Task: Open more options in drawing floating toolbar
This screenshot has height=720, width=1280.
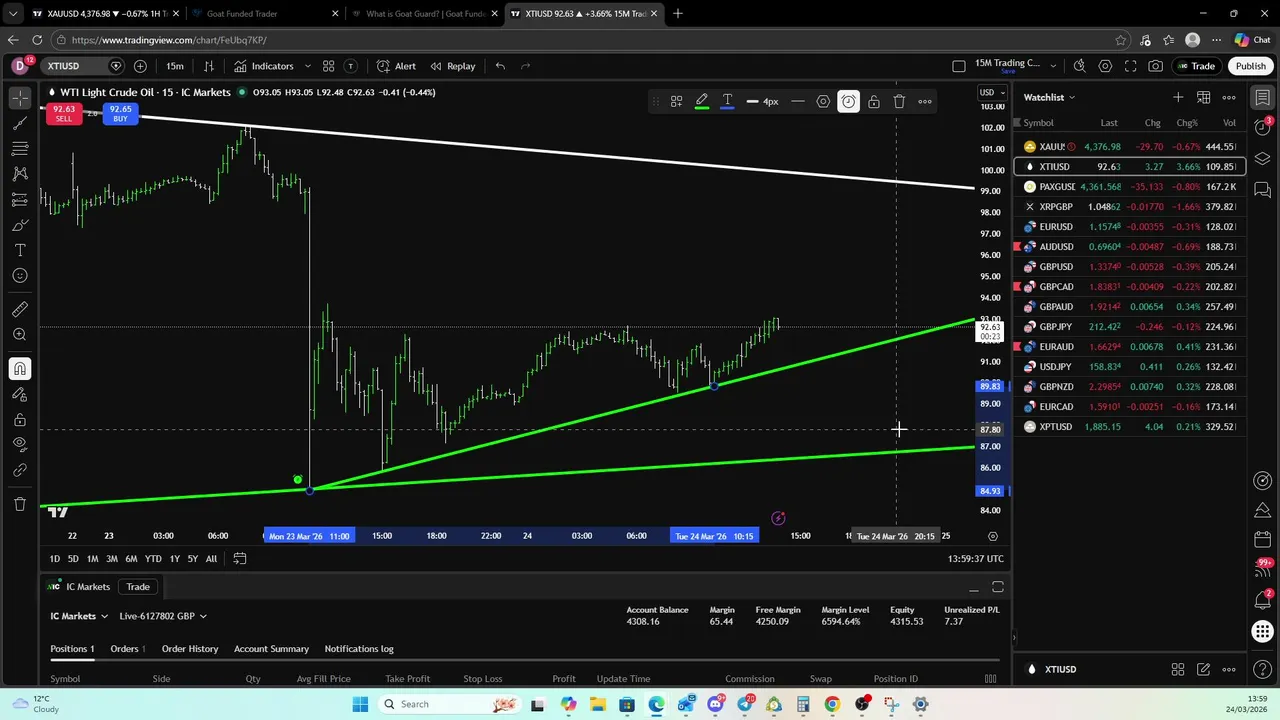Action: [x=925, y=101]
